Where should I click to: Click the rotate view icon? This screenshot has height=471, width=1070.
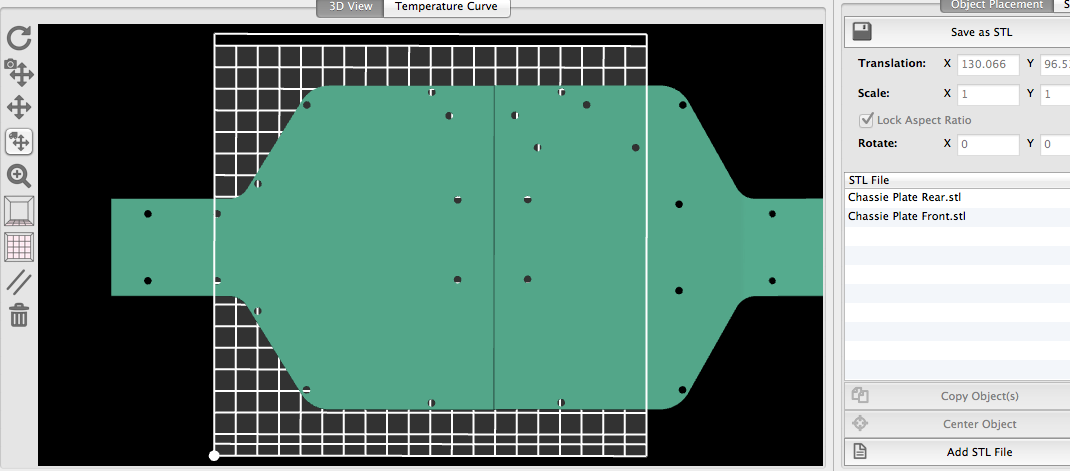pyautogui.click(x=19, y=38)
